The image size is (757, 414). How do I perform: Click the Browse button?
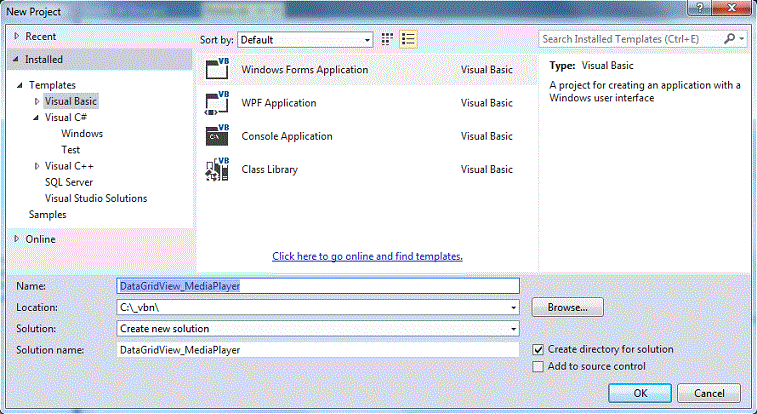(567, 308)
